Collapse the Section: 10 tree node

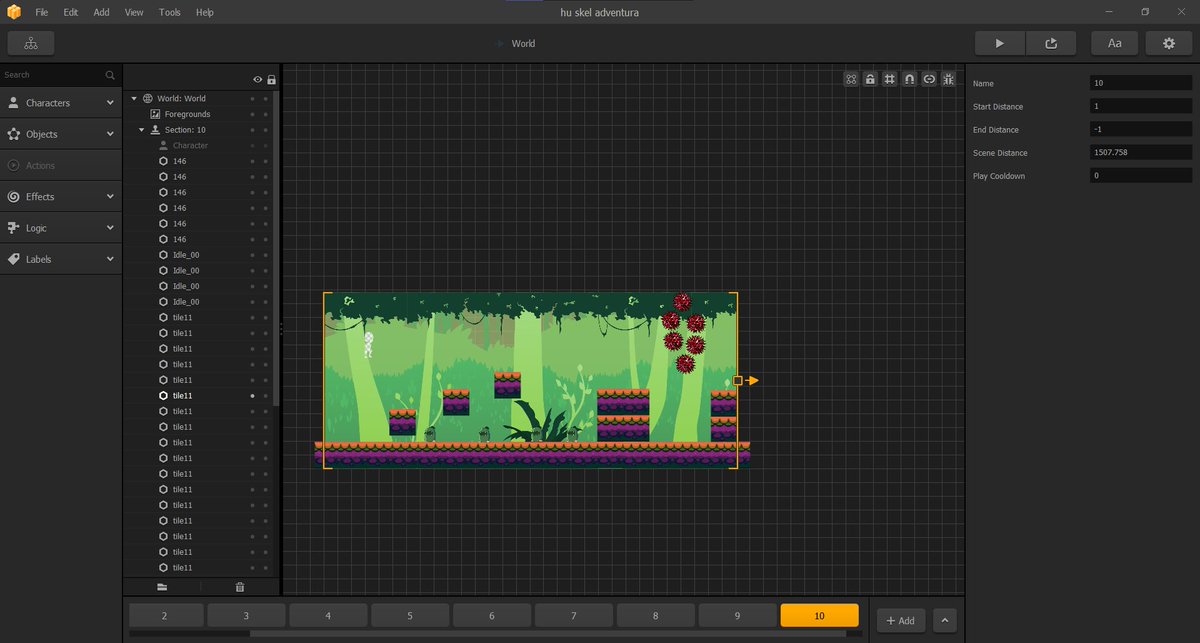point(142,130)
